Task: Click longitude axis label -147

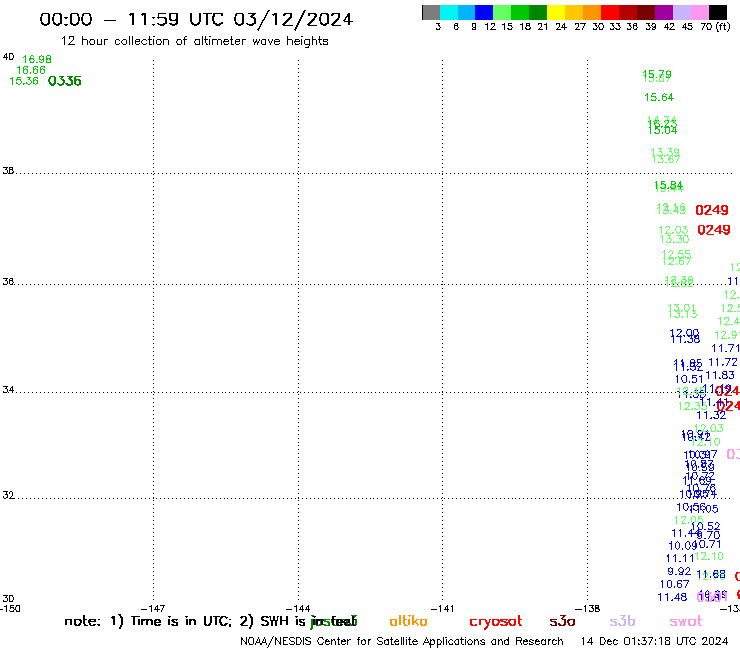Action: [153, 609]
